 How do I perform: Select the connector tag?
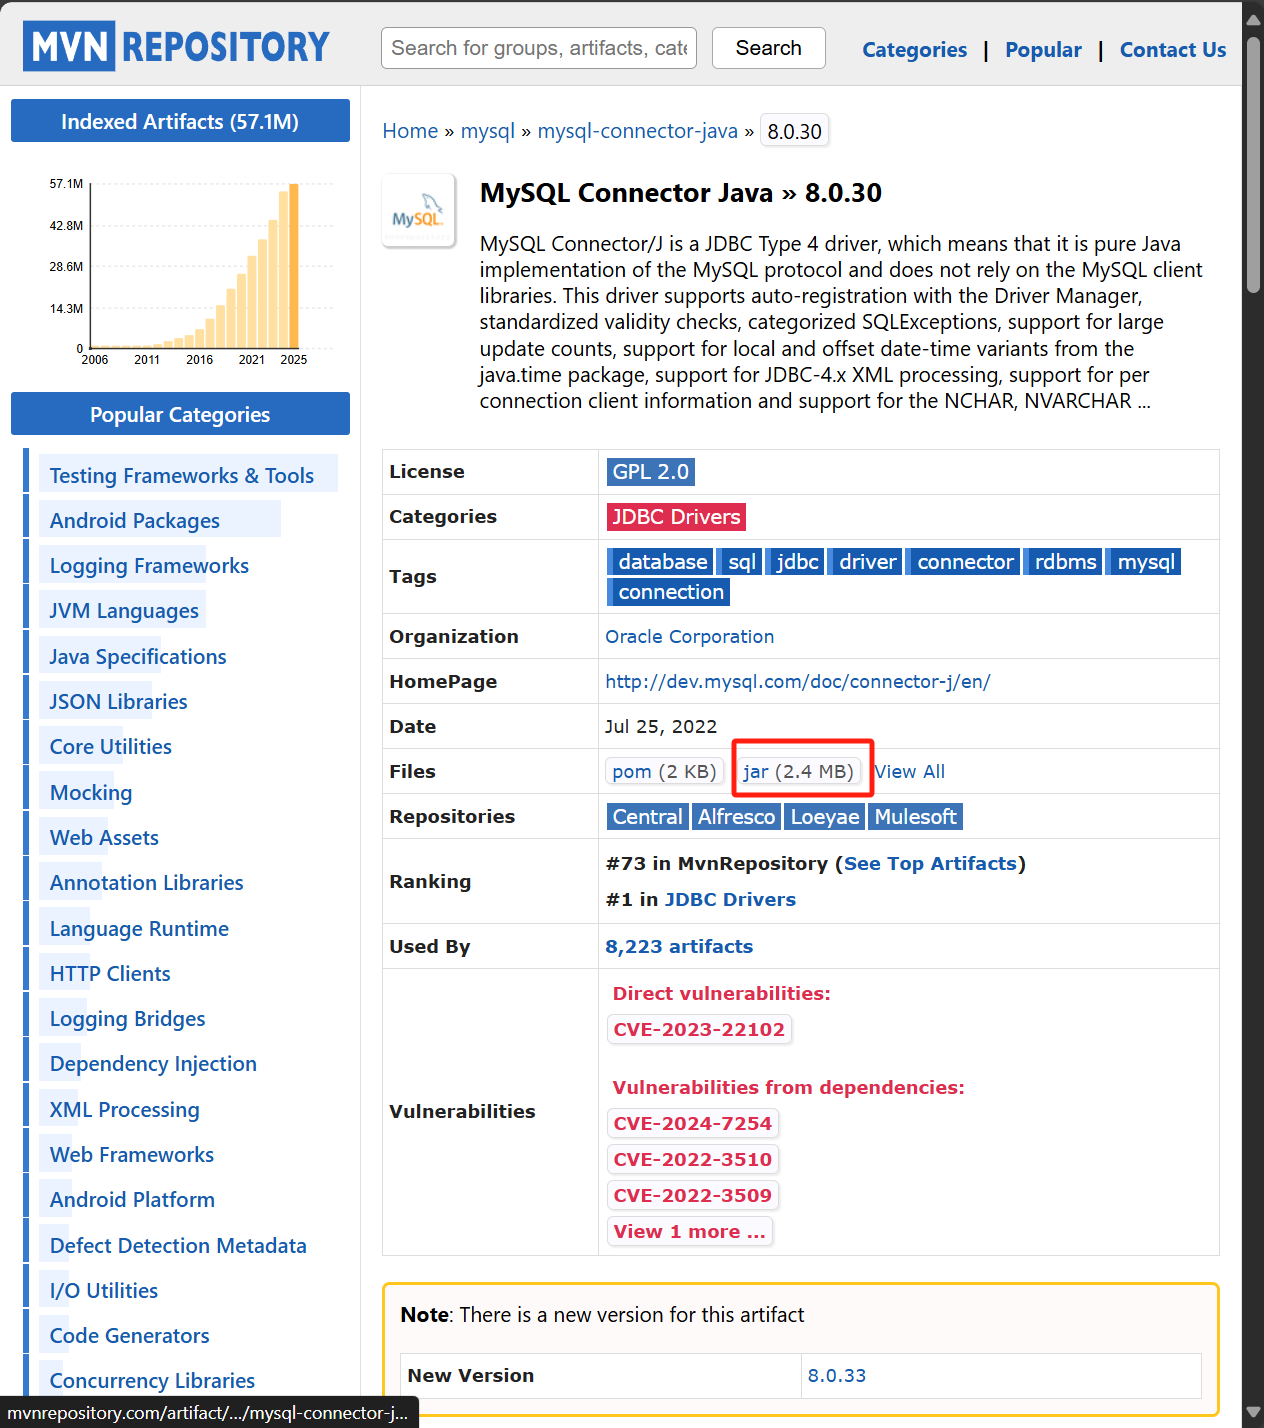[x=963, y=562]
